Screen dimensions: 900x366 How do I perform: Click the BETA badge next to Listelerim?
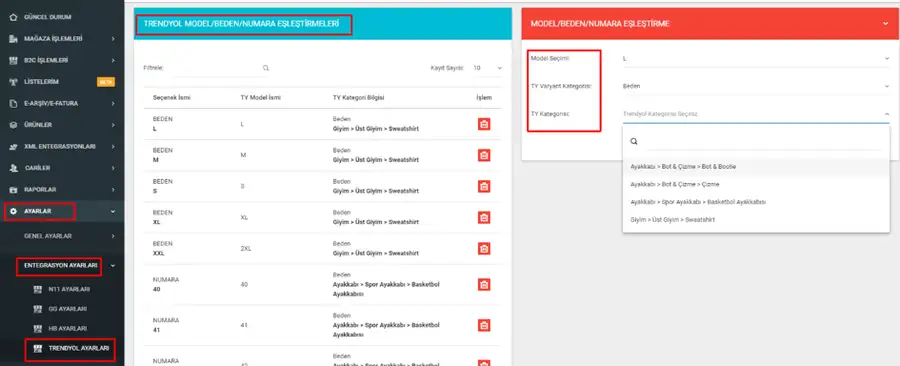tap(106, 82)
